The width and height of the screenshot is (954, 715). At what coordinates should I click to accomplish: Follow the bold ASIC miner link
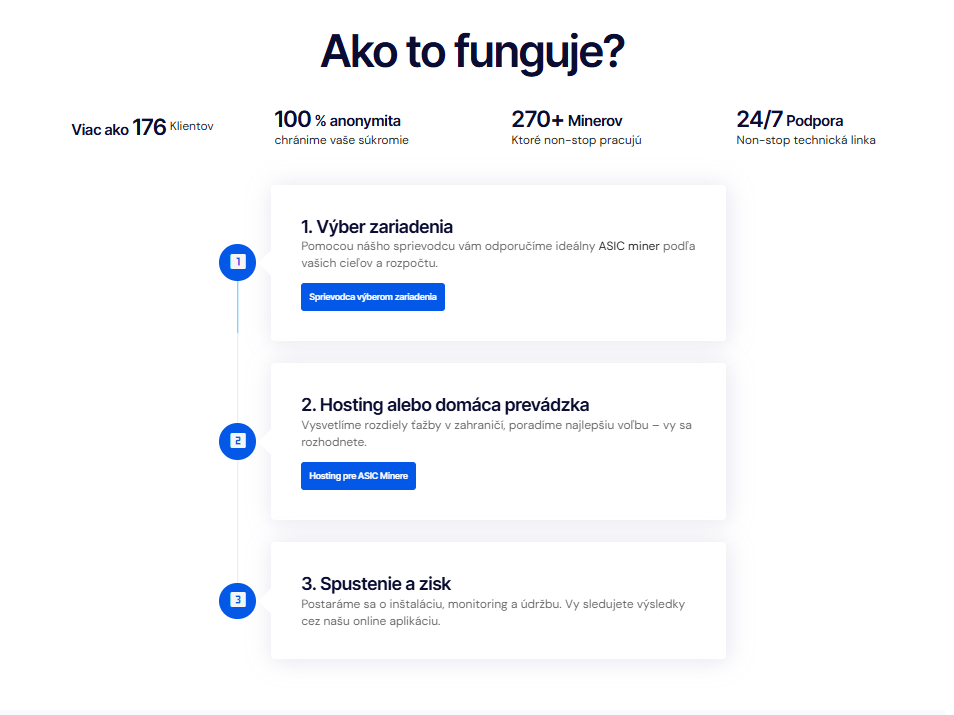pos(629,246)
